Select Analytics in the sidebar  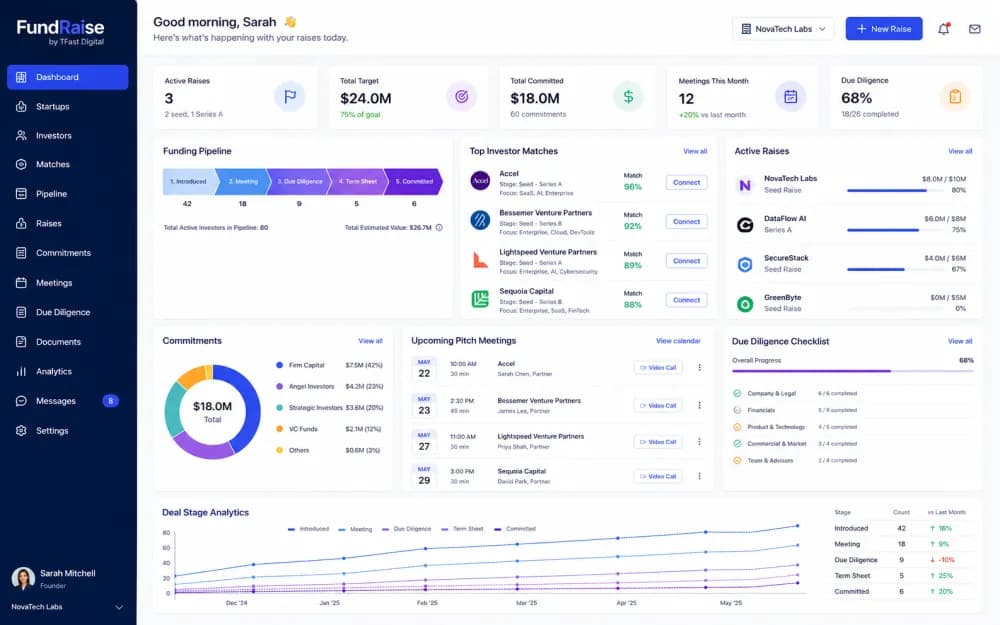click(x=68, y=371)
